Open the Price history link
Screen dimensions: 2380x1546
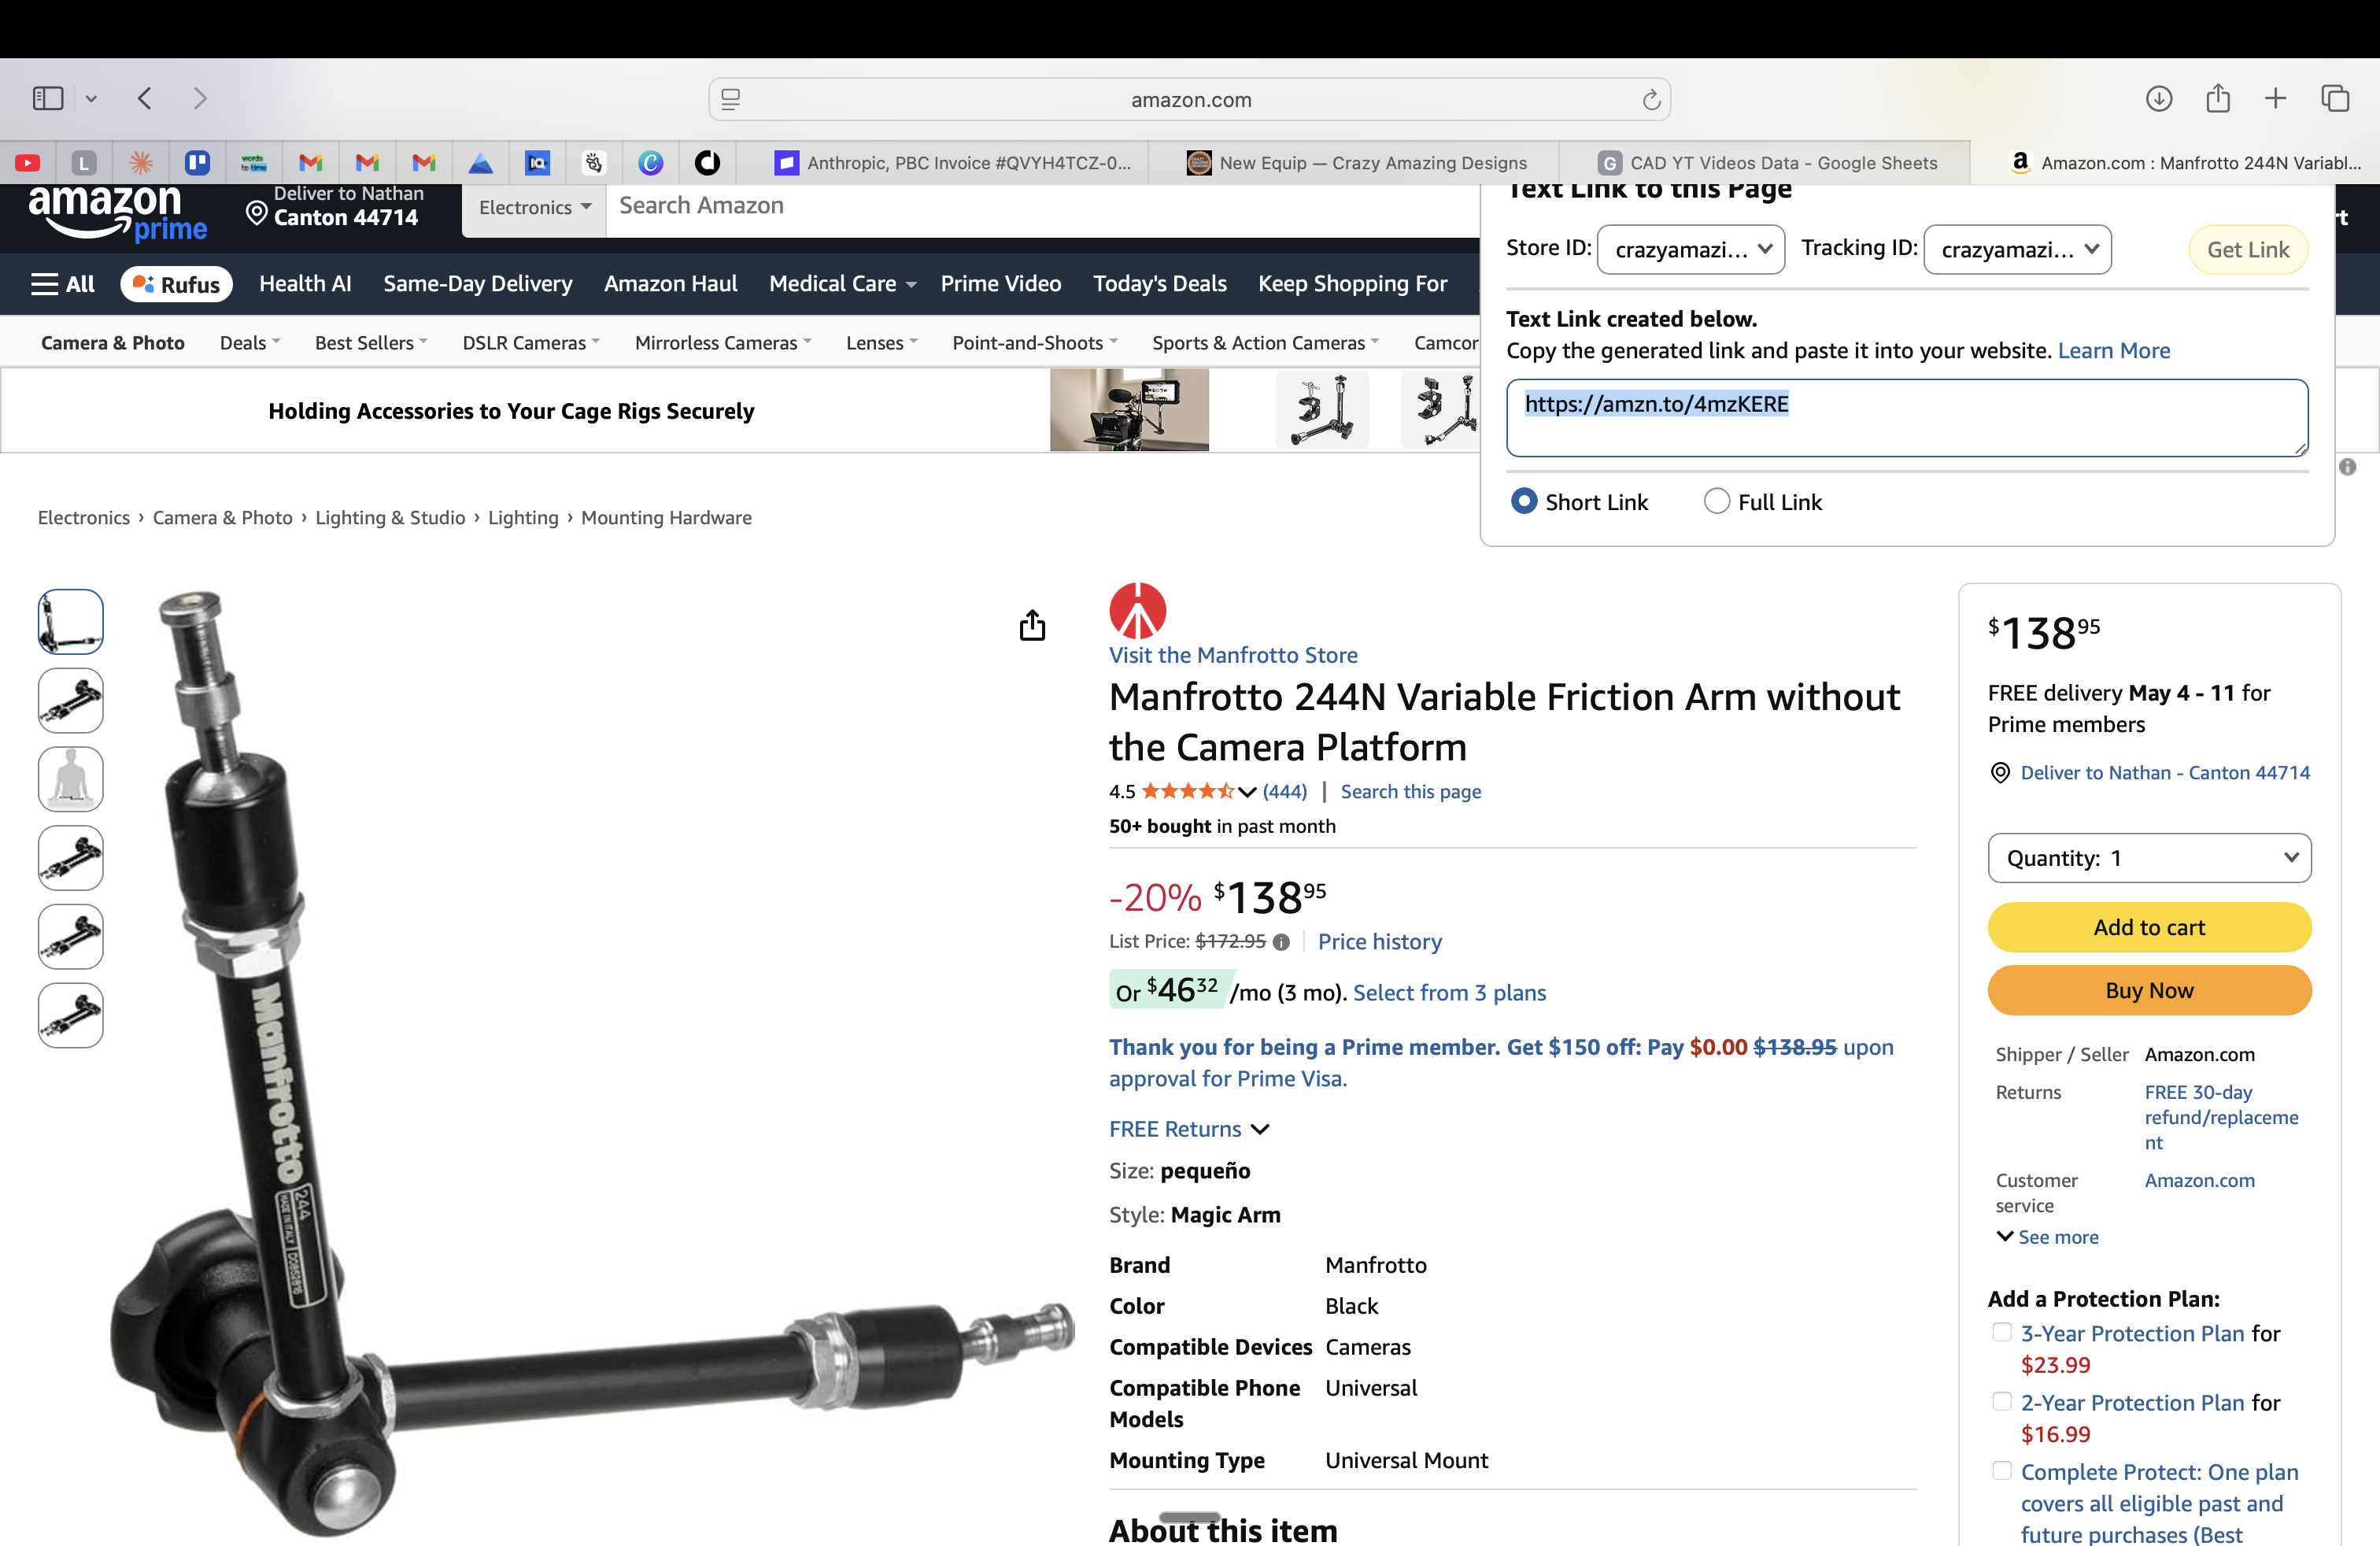pyautogui.click(x=1380, y=942)
